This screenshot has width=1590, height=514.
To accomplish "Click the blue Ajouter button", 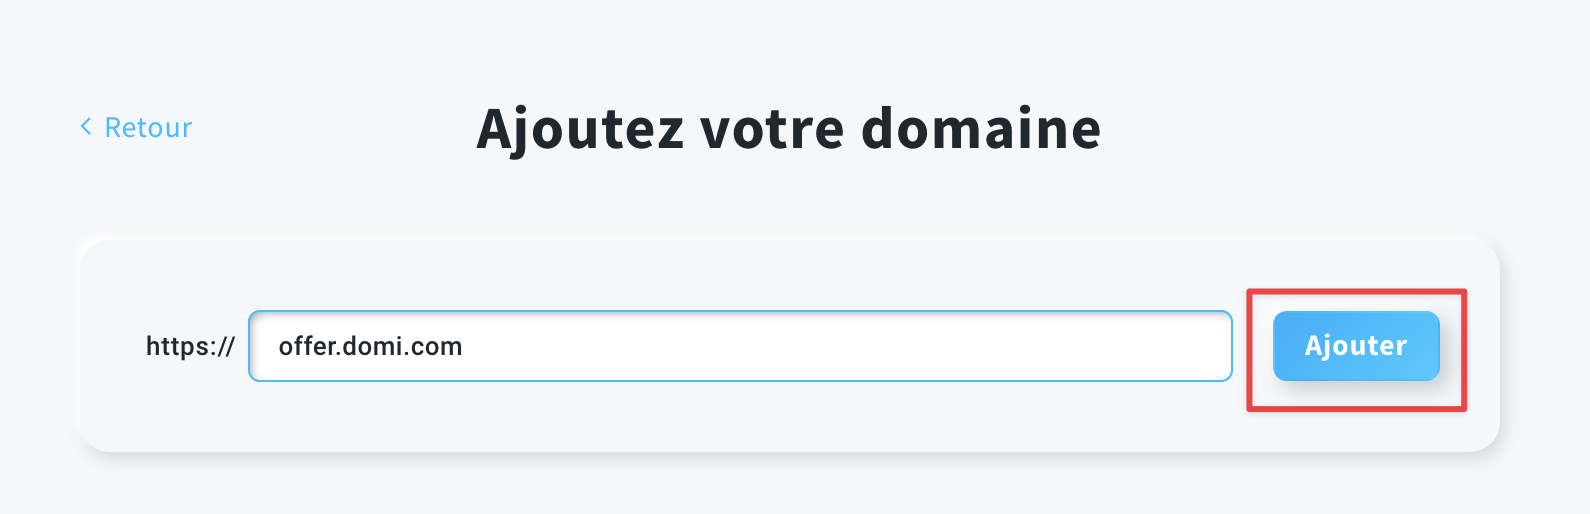I will 1356,346.
